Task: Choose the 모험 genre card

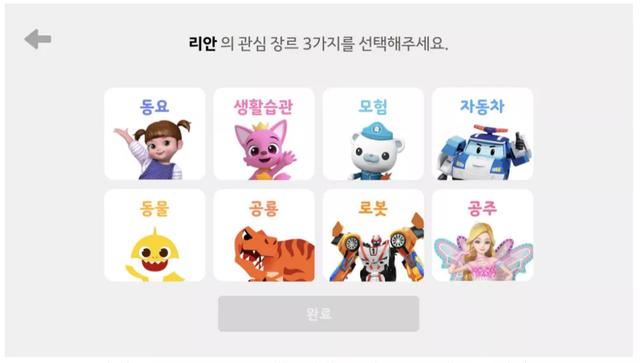Action: point(373,134)
